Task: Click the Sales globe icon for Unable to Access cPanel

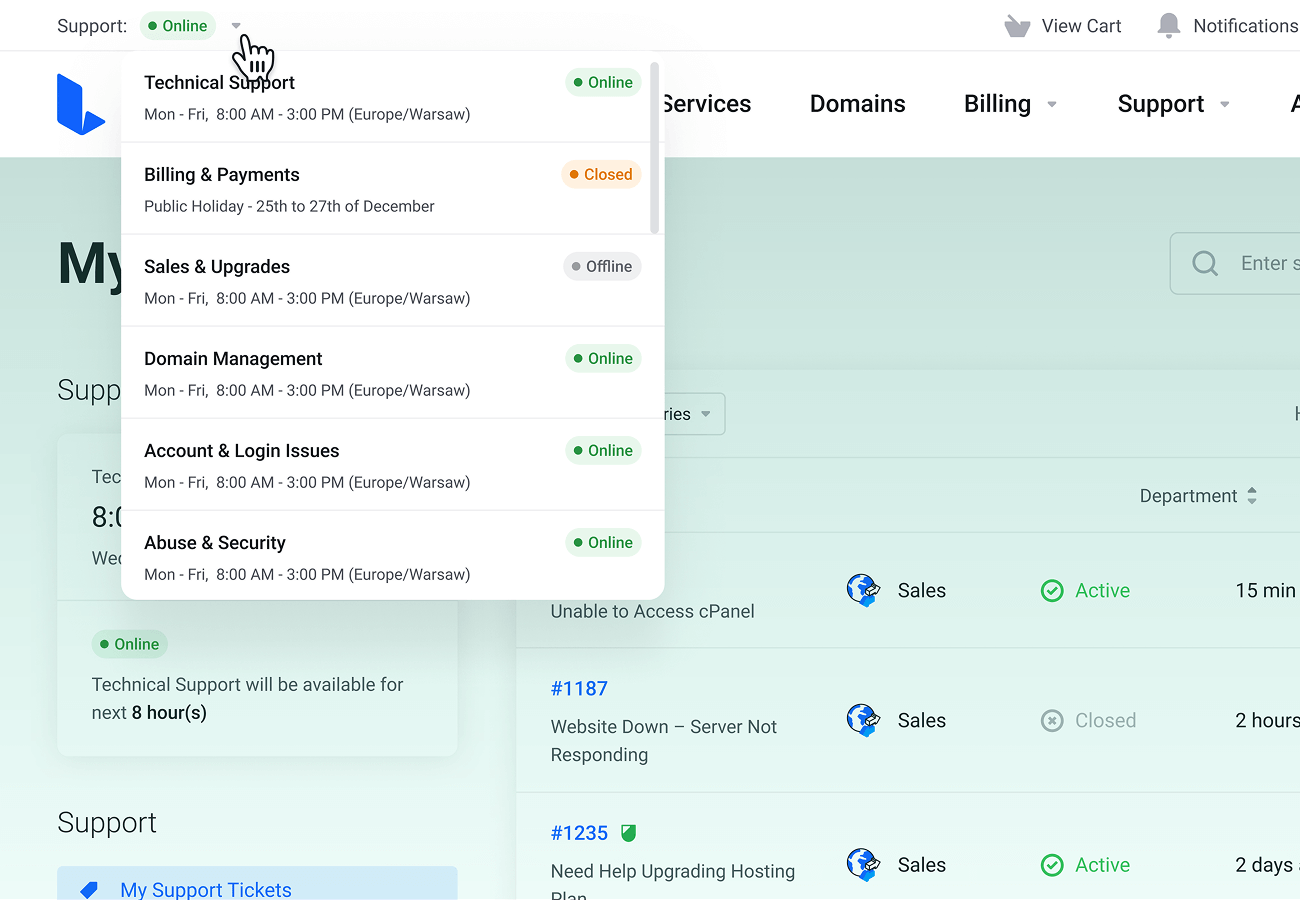Action: point(862,590)
